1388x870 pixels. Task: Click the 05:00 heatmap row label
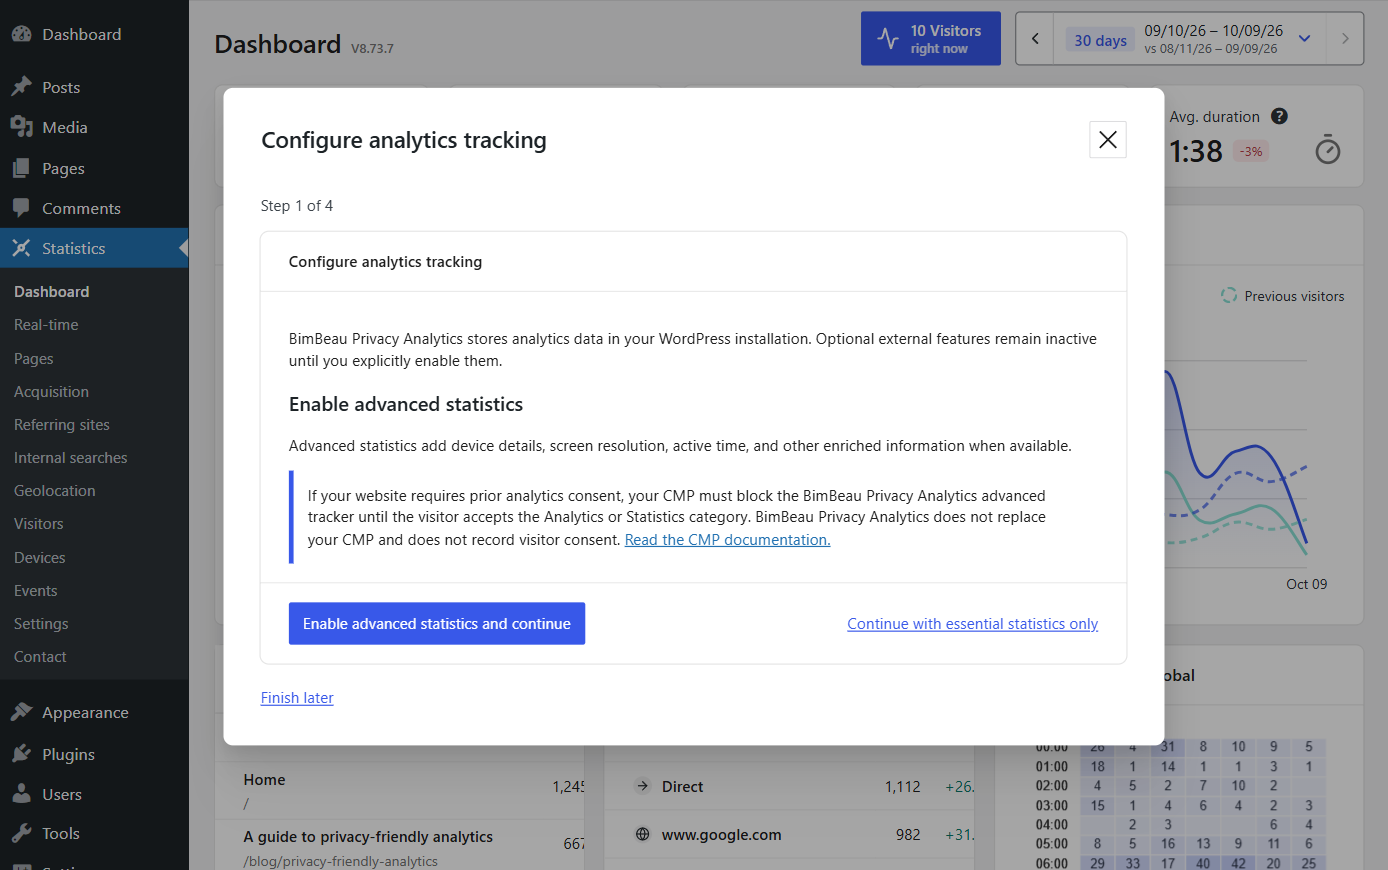point(1052,844)
